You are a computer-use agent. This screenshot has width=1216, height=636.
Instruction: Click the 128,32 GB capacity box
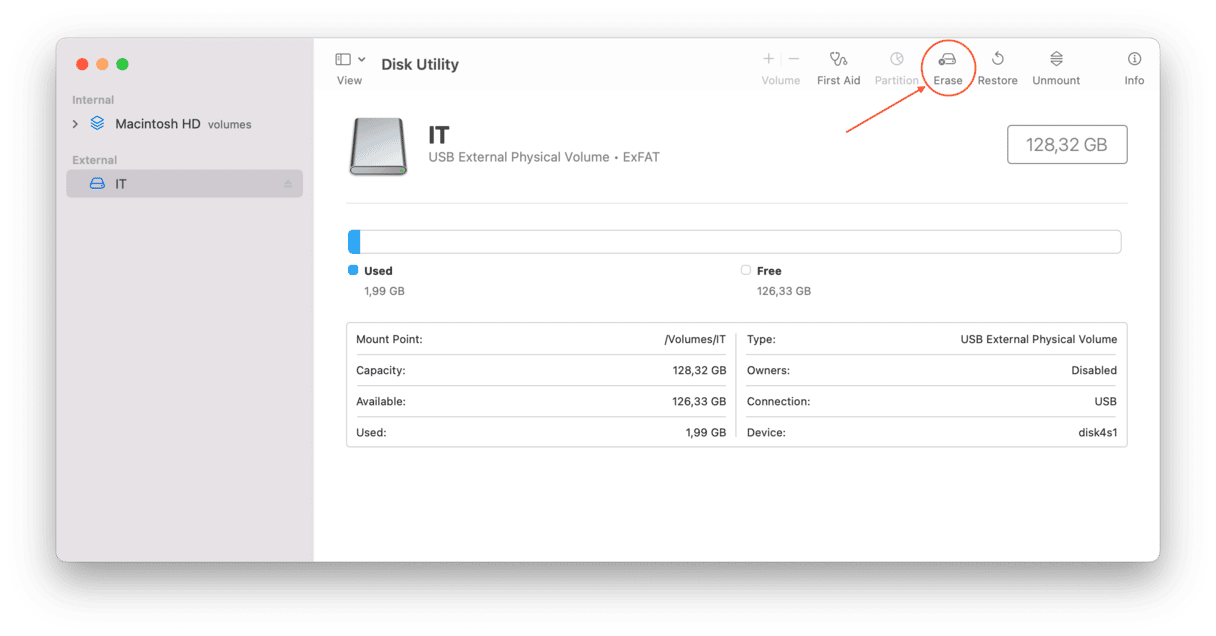pyautogui.click(x=1067, y=145)
